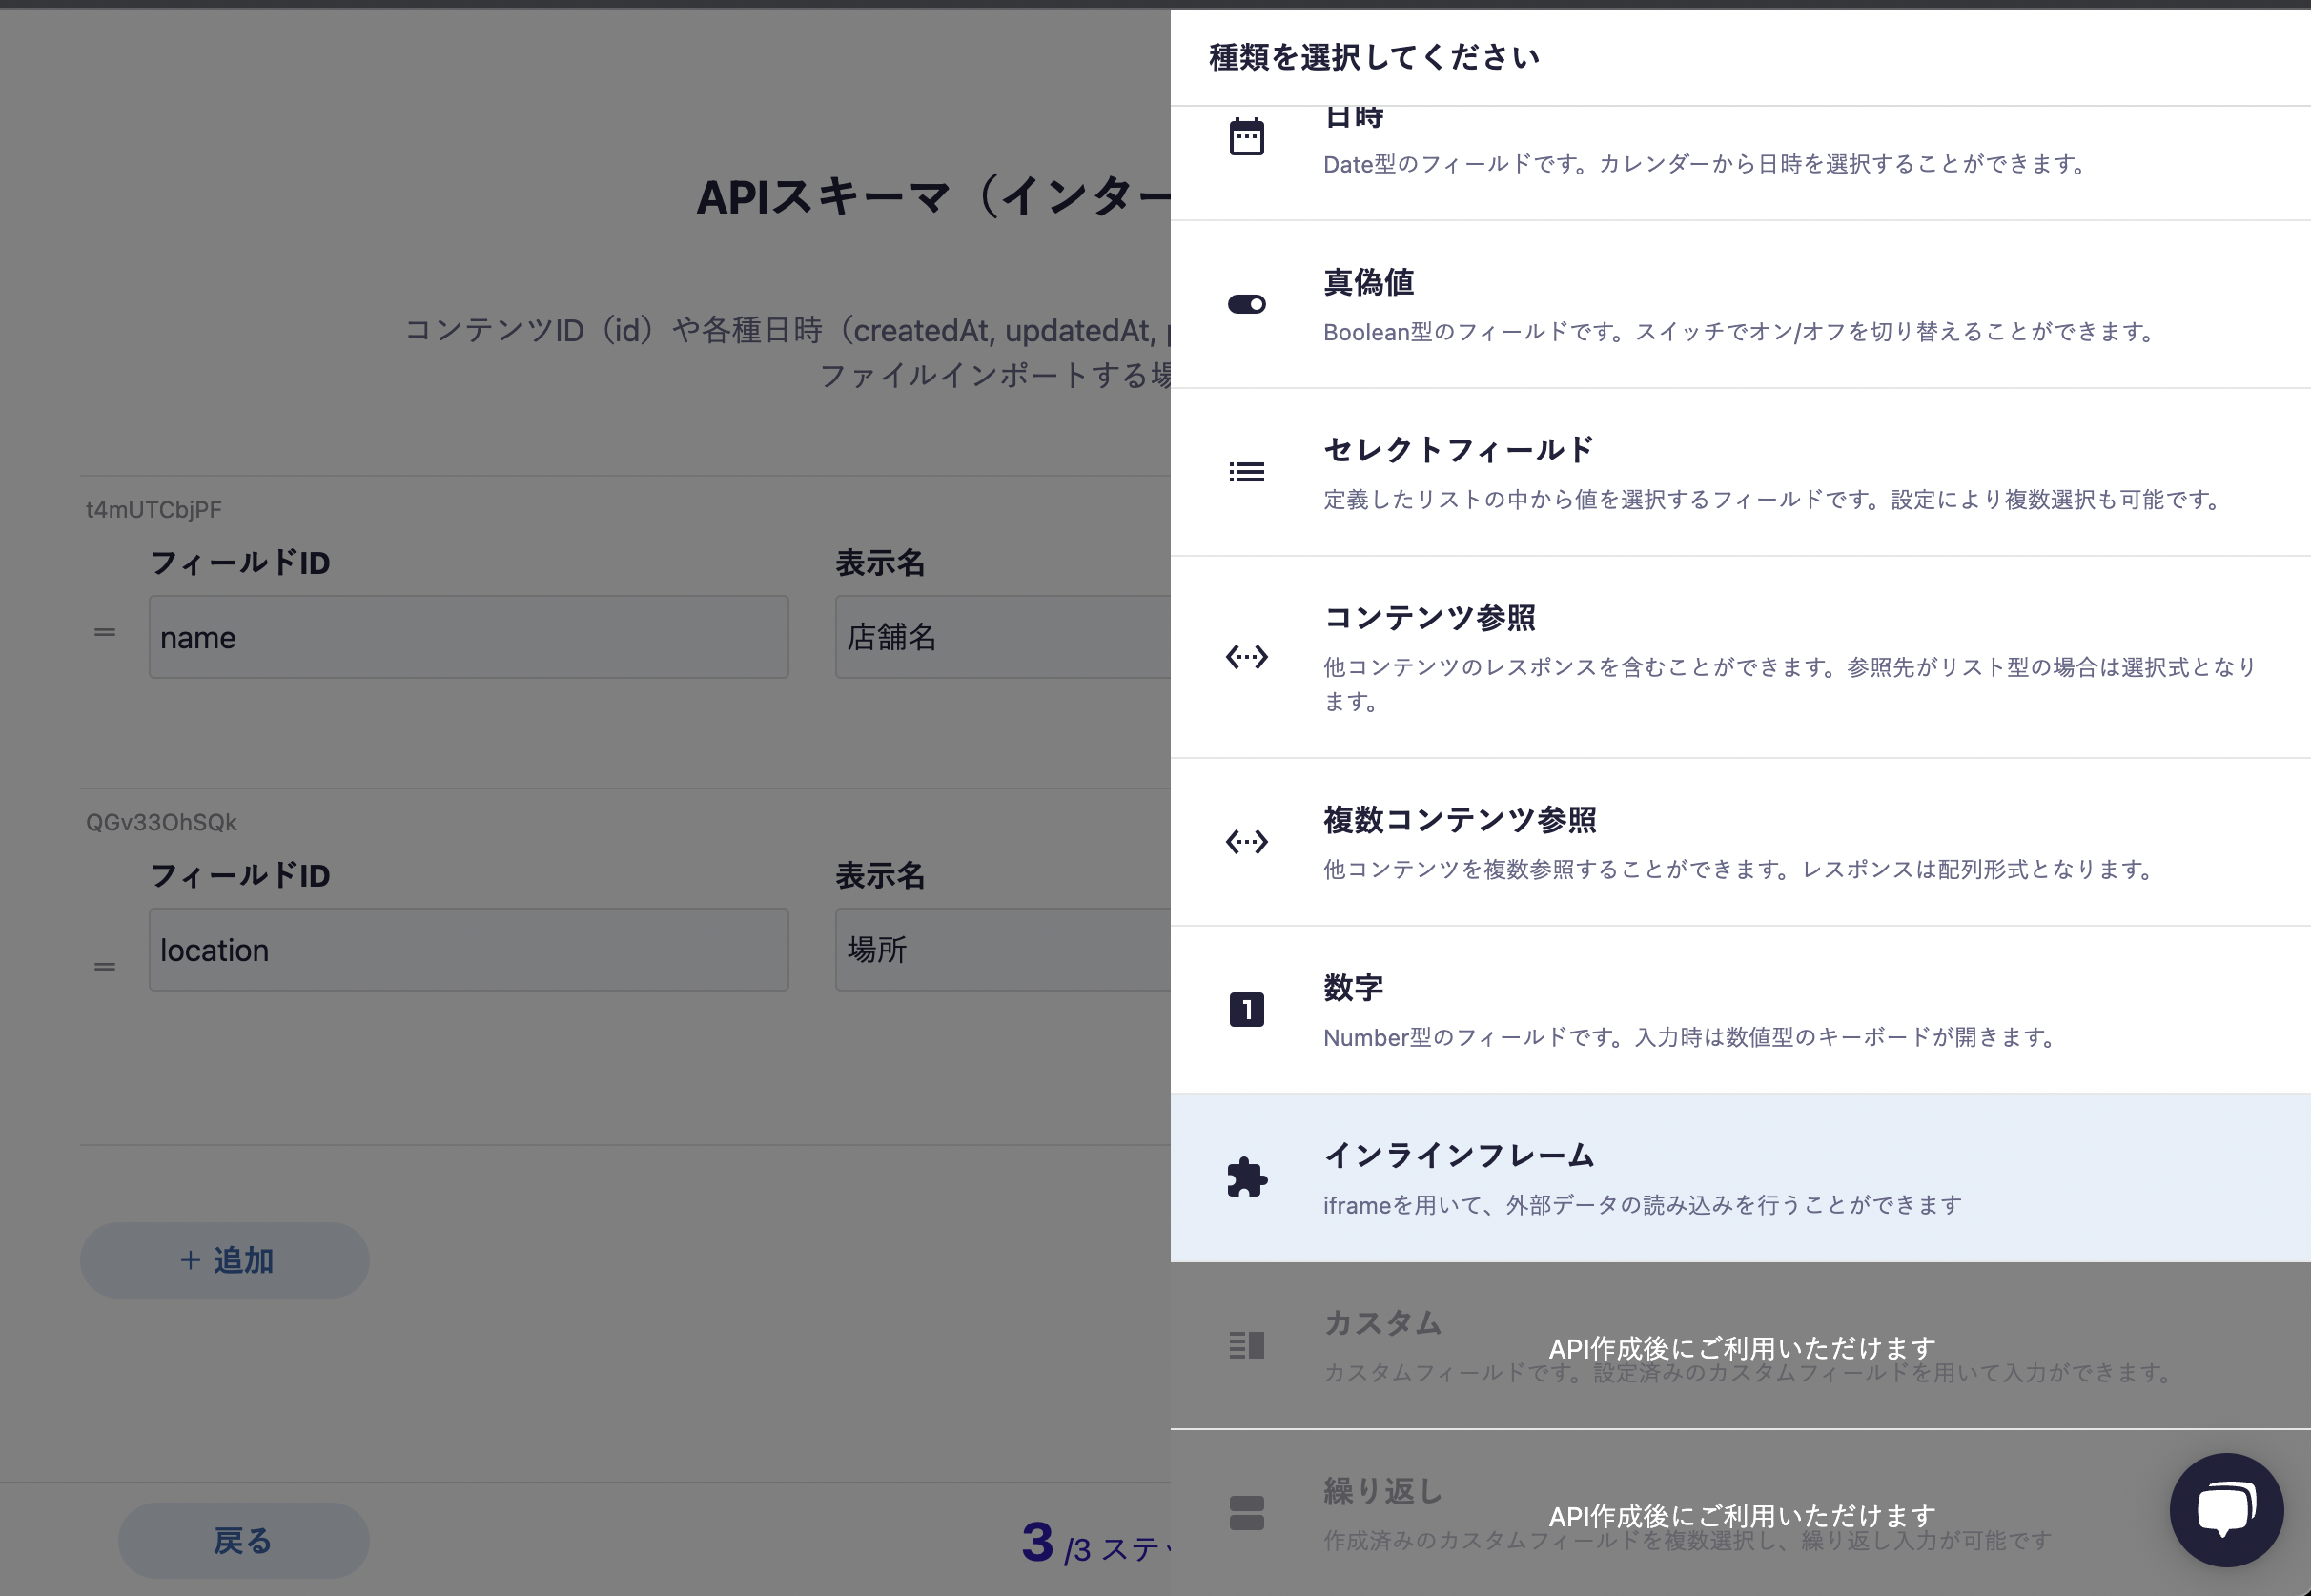This screenshot has width=2311, height=1596.
Task: Click the calendar icon for 日時 field
Action: click(x=1246, y=137)
